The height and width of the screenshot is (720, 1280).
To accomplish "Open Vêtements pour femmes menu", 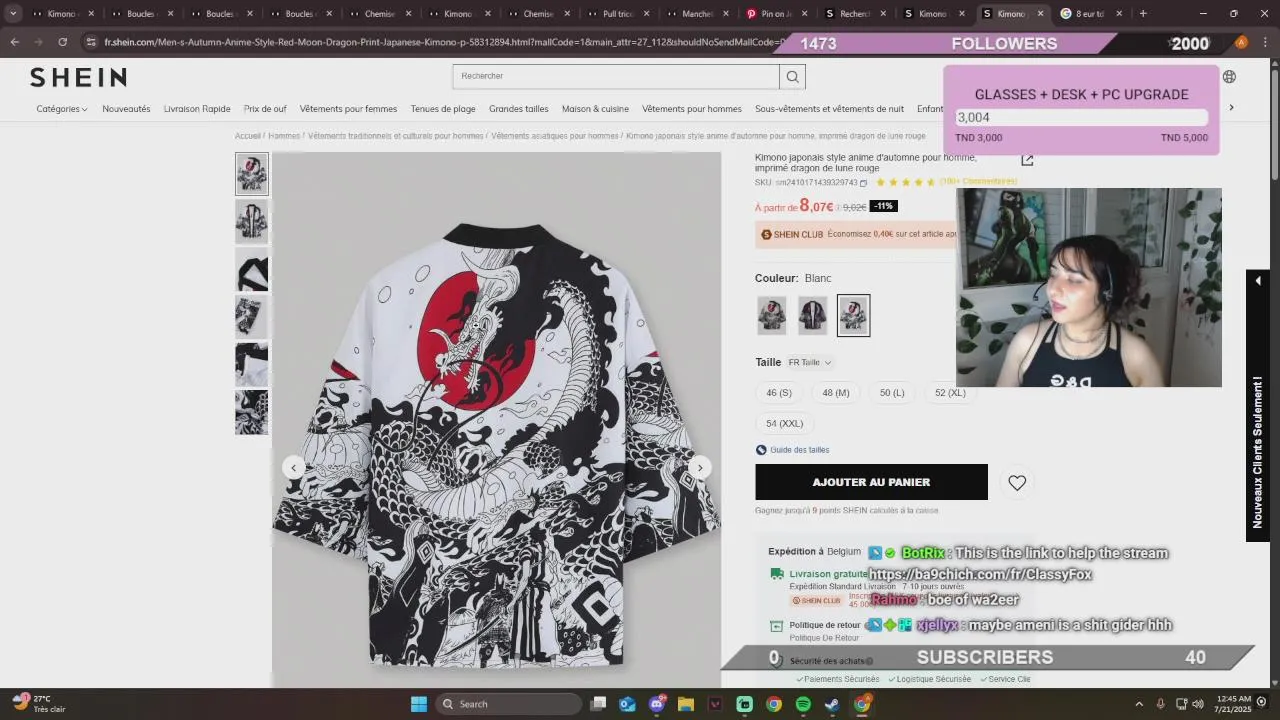I will click(348, 109).
